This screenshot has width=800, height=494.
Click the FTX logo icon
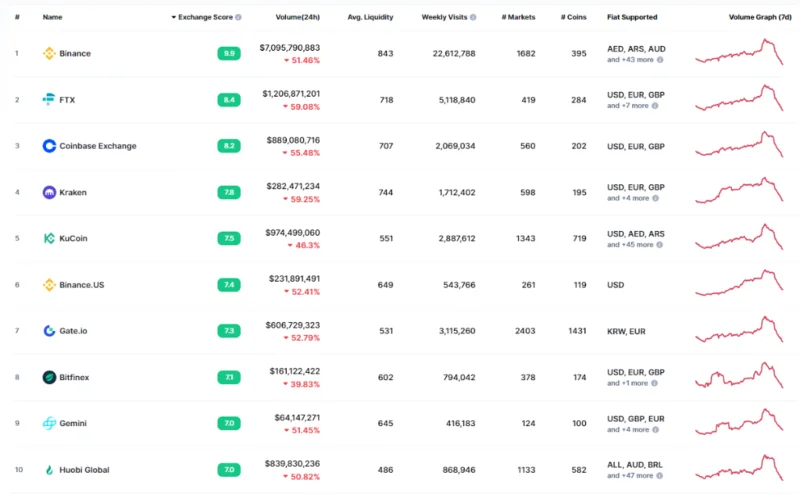49,100
